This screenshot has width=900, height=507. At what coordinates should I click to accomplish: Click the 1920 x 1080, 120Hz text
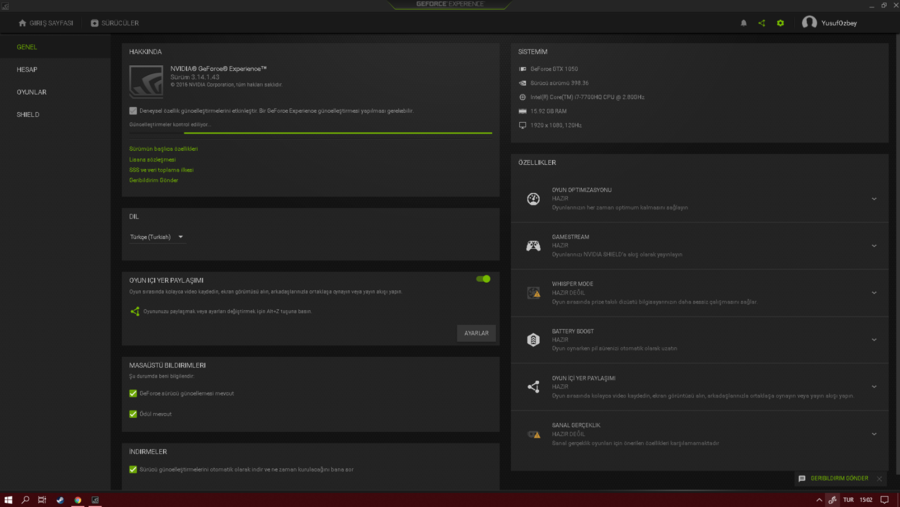556,125
